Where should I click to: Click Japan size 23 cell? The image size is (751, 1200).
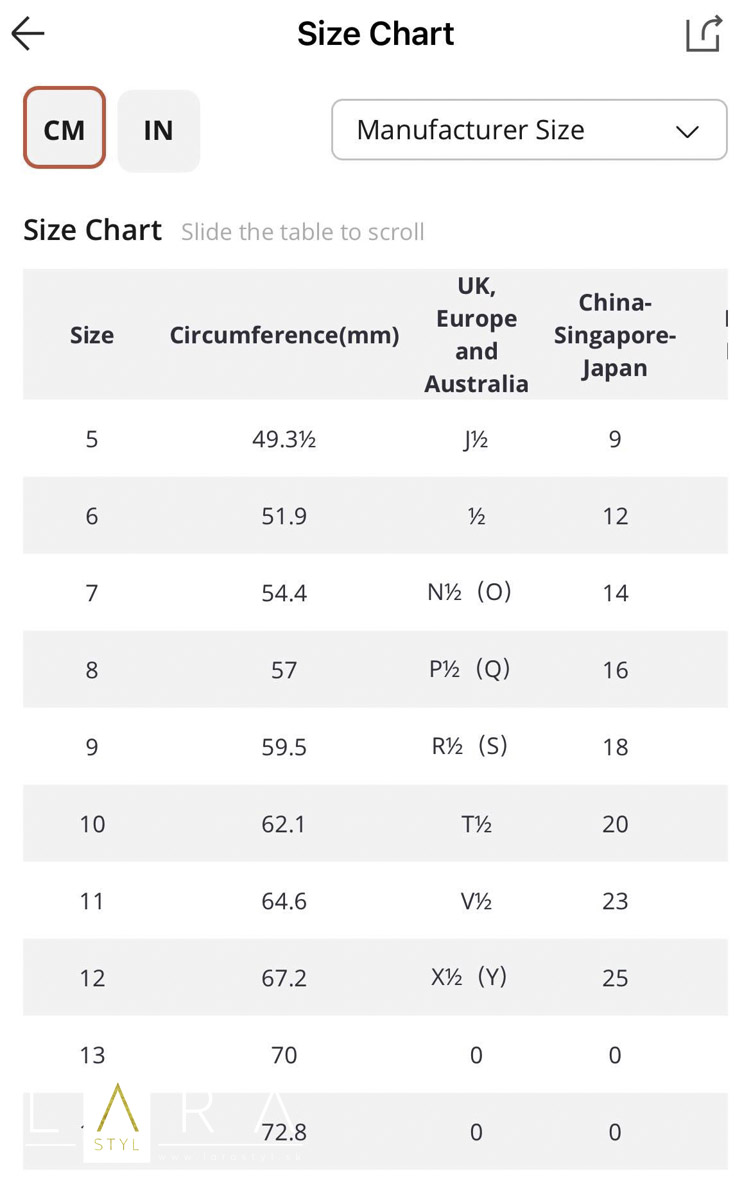click(615, 901)
